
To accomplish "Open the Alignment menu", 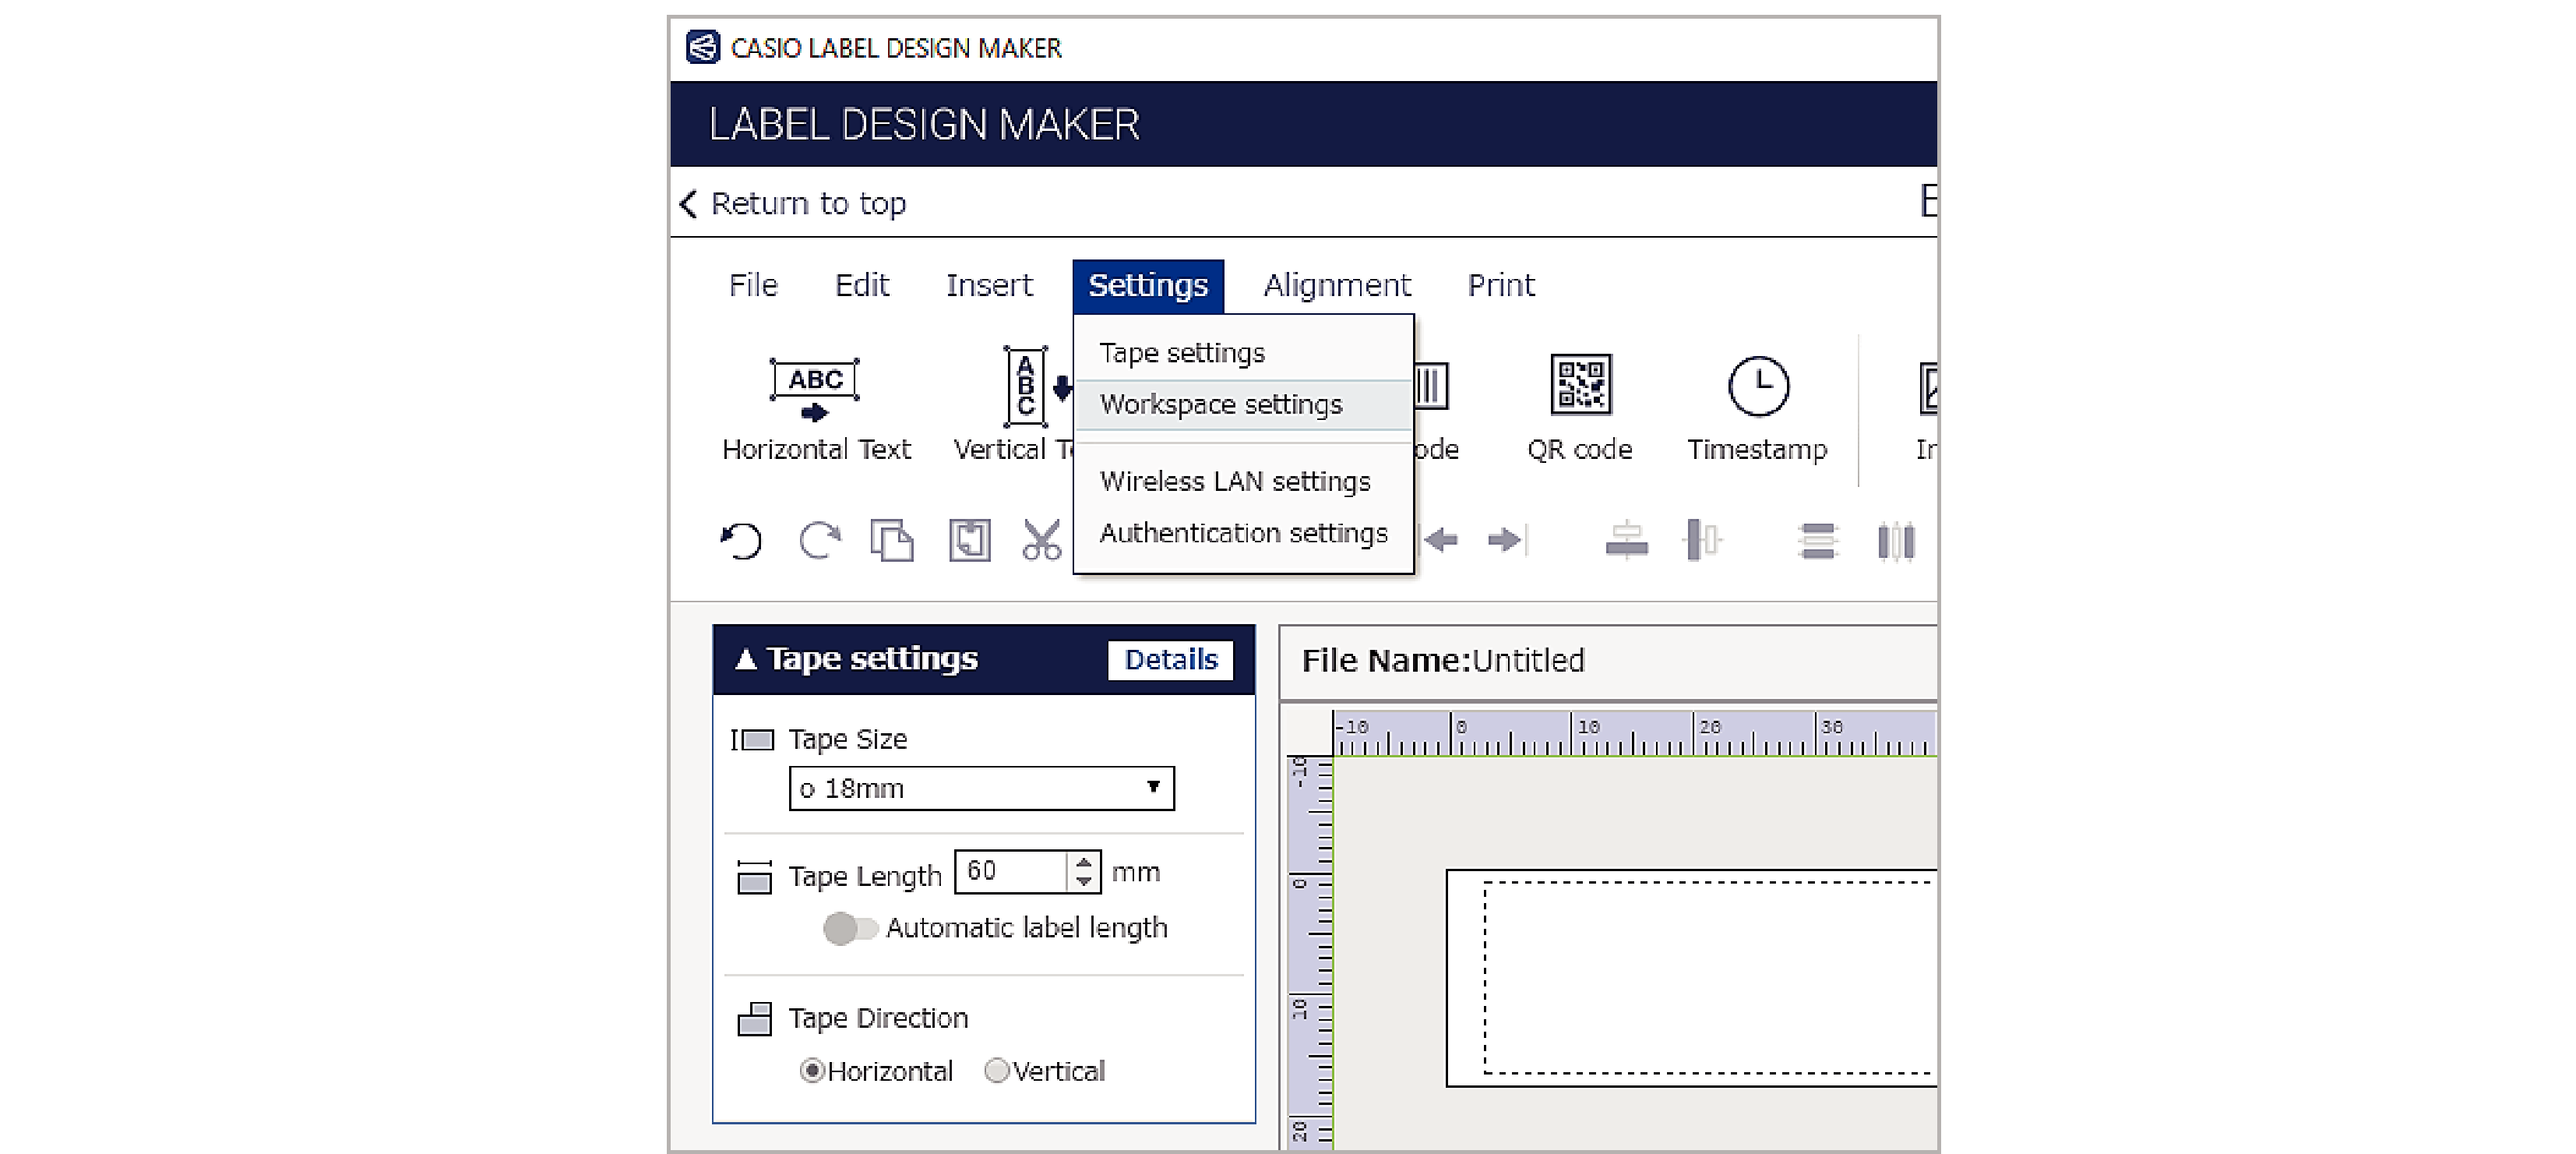I will point(1337,286).
